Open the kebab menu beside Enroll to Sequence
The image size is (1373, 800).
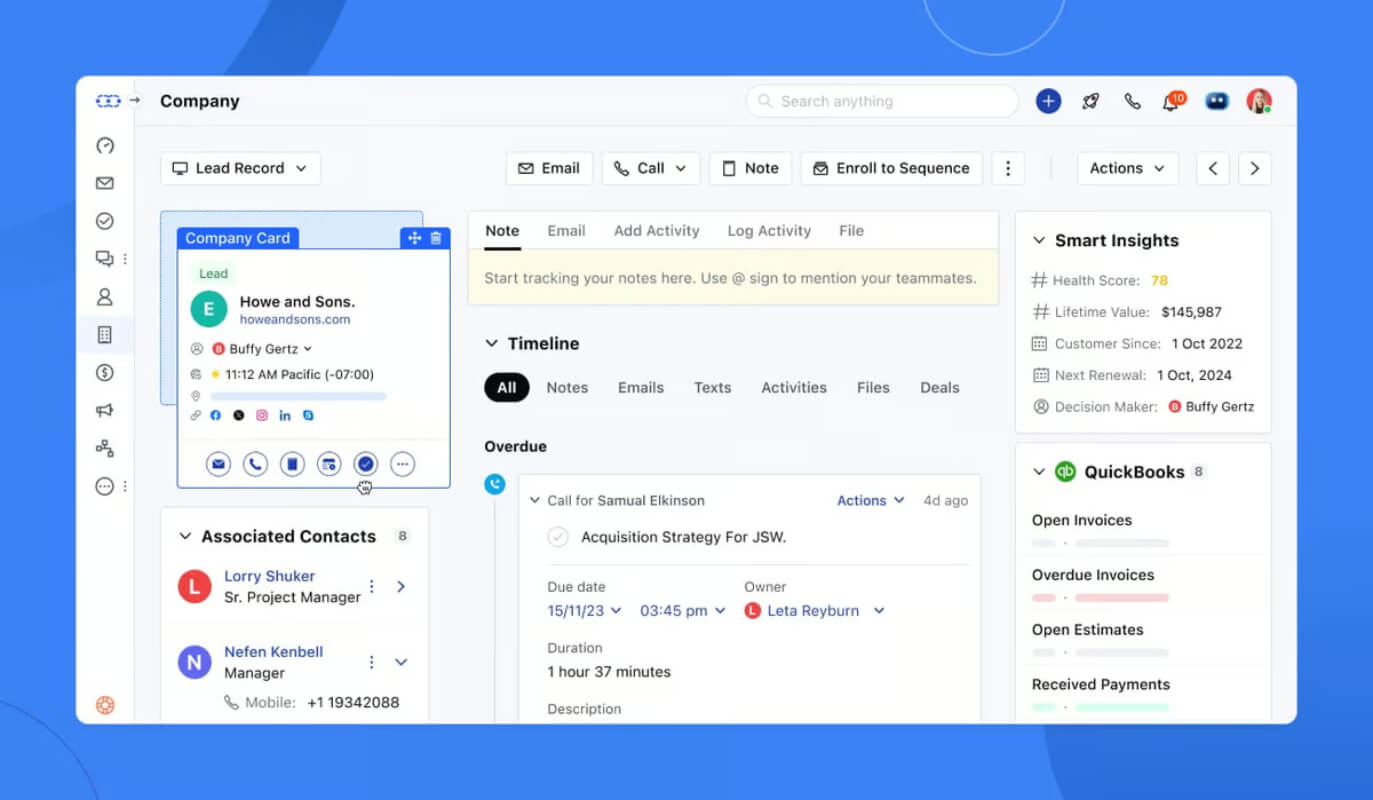pyautogui.click(x=1008, y=168)
